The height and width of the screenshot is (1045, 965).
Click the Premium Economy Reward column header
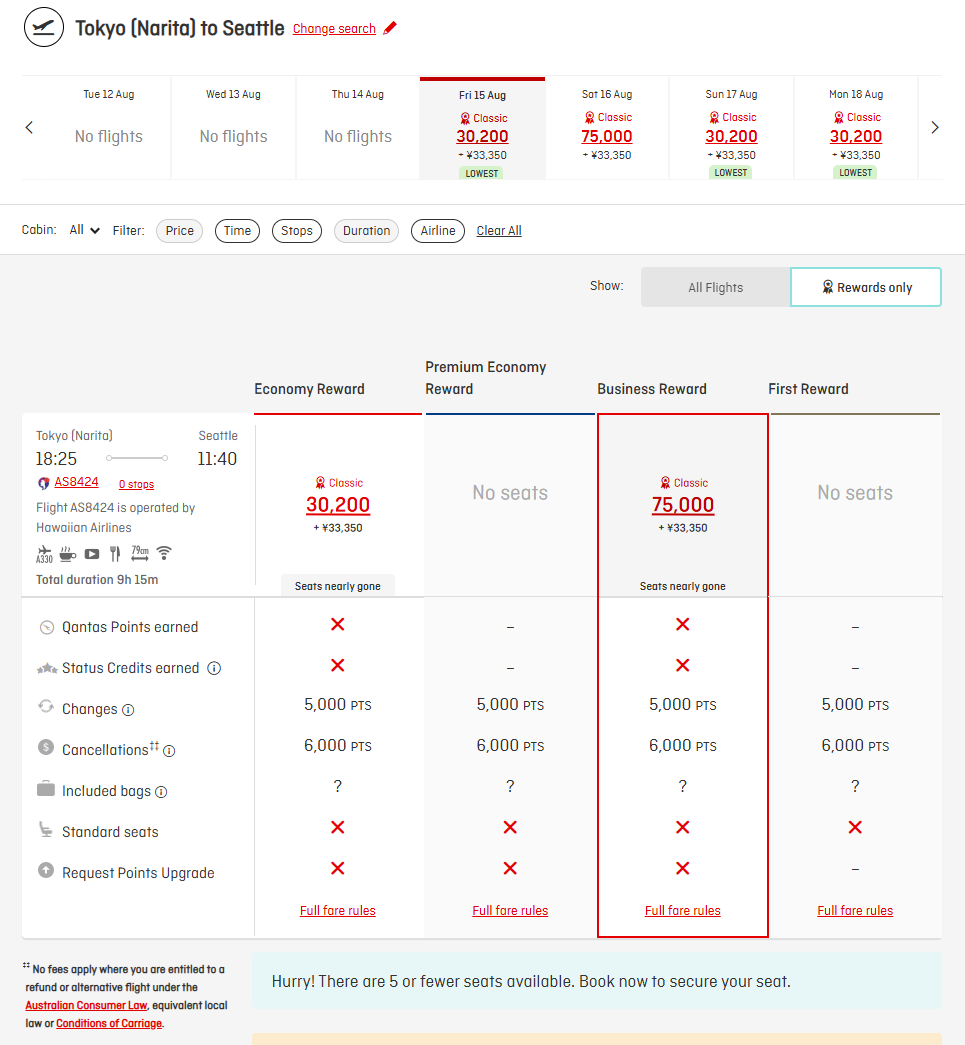[x=486, y=378]
